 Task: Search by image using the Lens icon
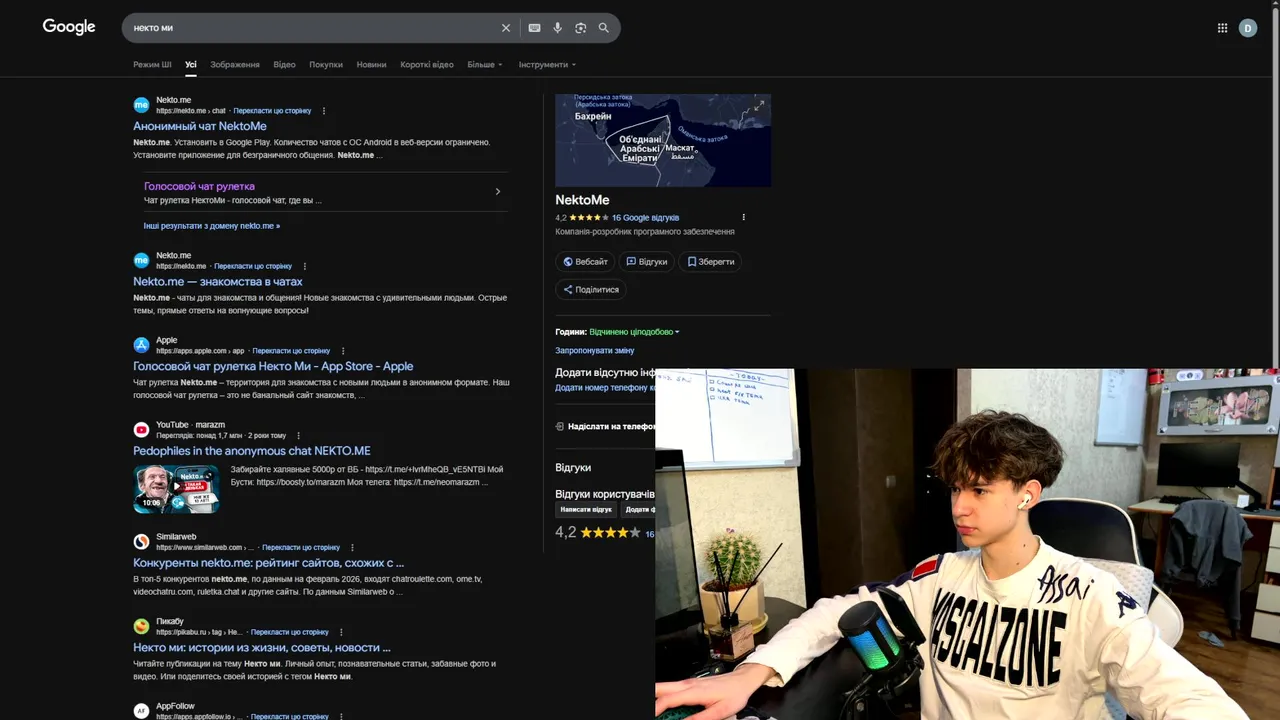pyautogui.click(x=580, y=28)
